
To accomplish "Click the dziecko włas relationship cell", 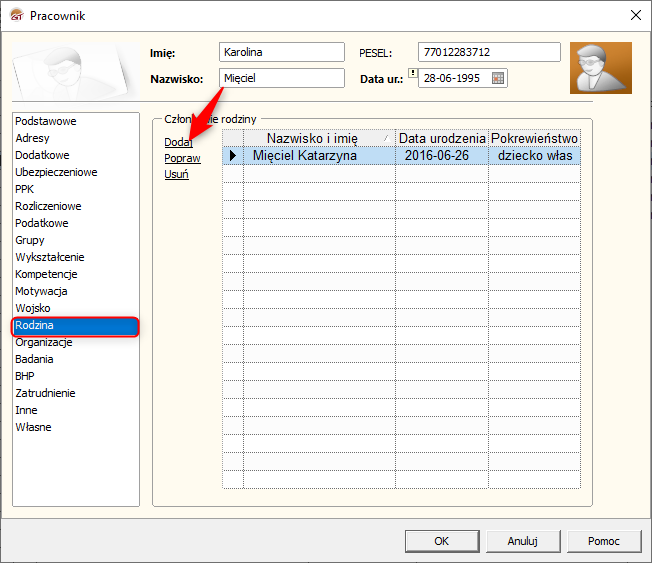I will [x=534, y=156].
